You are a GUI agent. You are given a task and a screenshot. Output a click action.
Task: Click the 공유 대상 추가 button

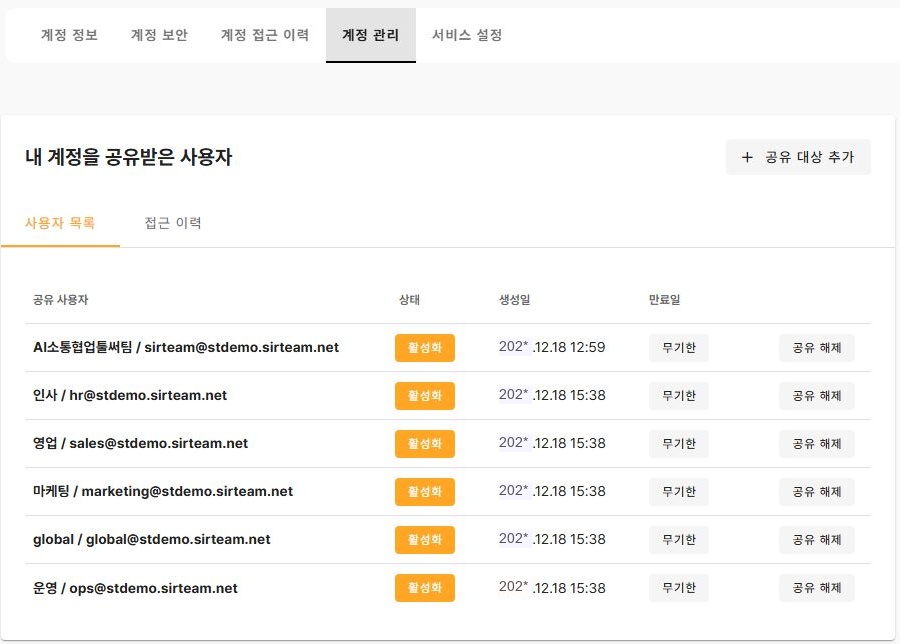point(798,157)
